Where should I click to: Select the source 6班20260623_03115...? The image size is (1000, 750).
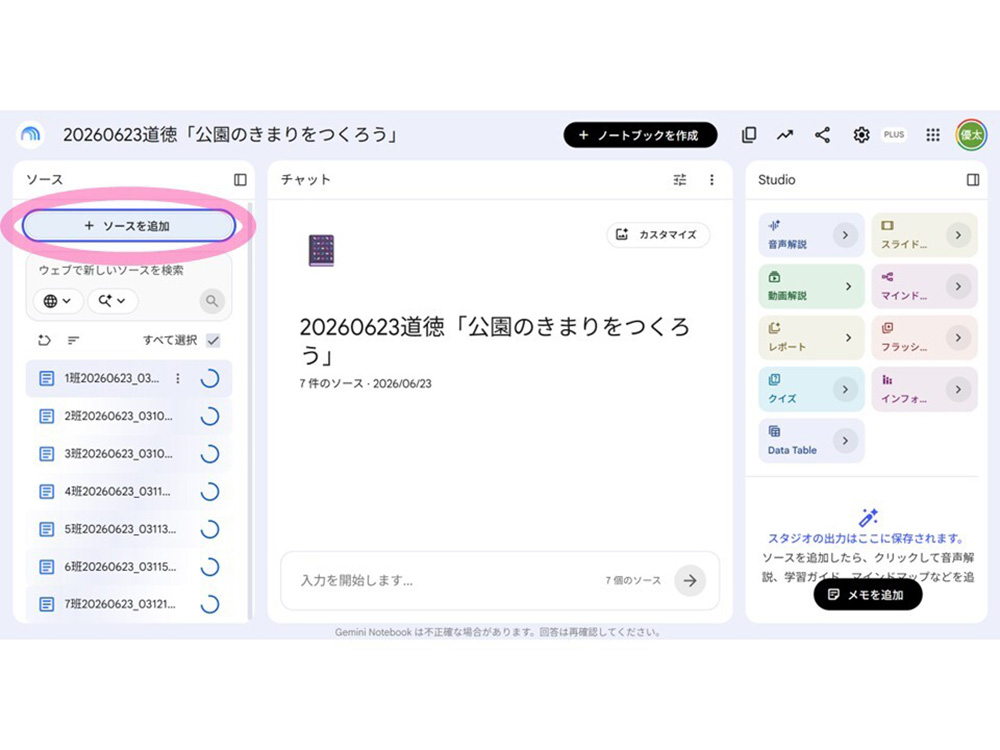129,567
